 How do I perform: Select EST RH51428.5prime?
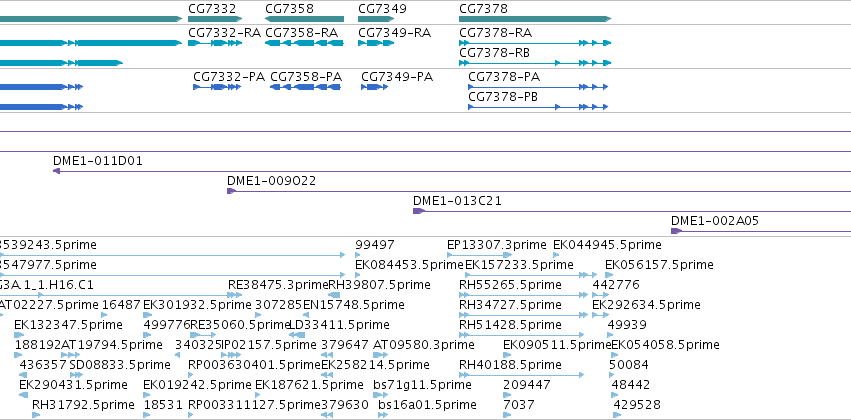(510, 325)
